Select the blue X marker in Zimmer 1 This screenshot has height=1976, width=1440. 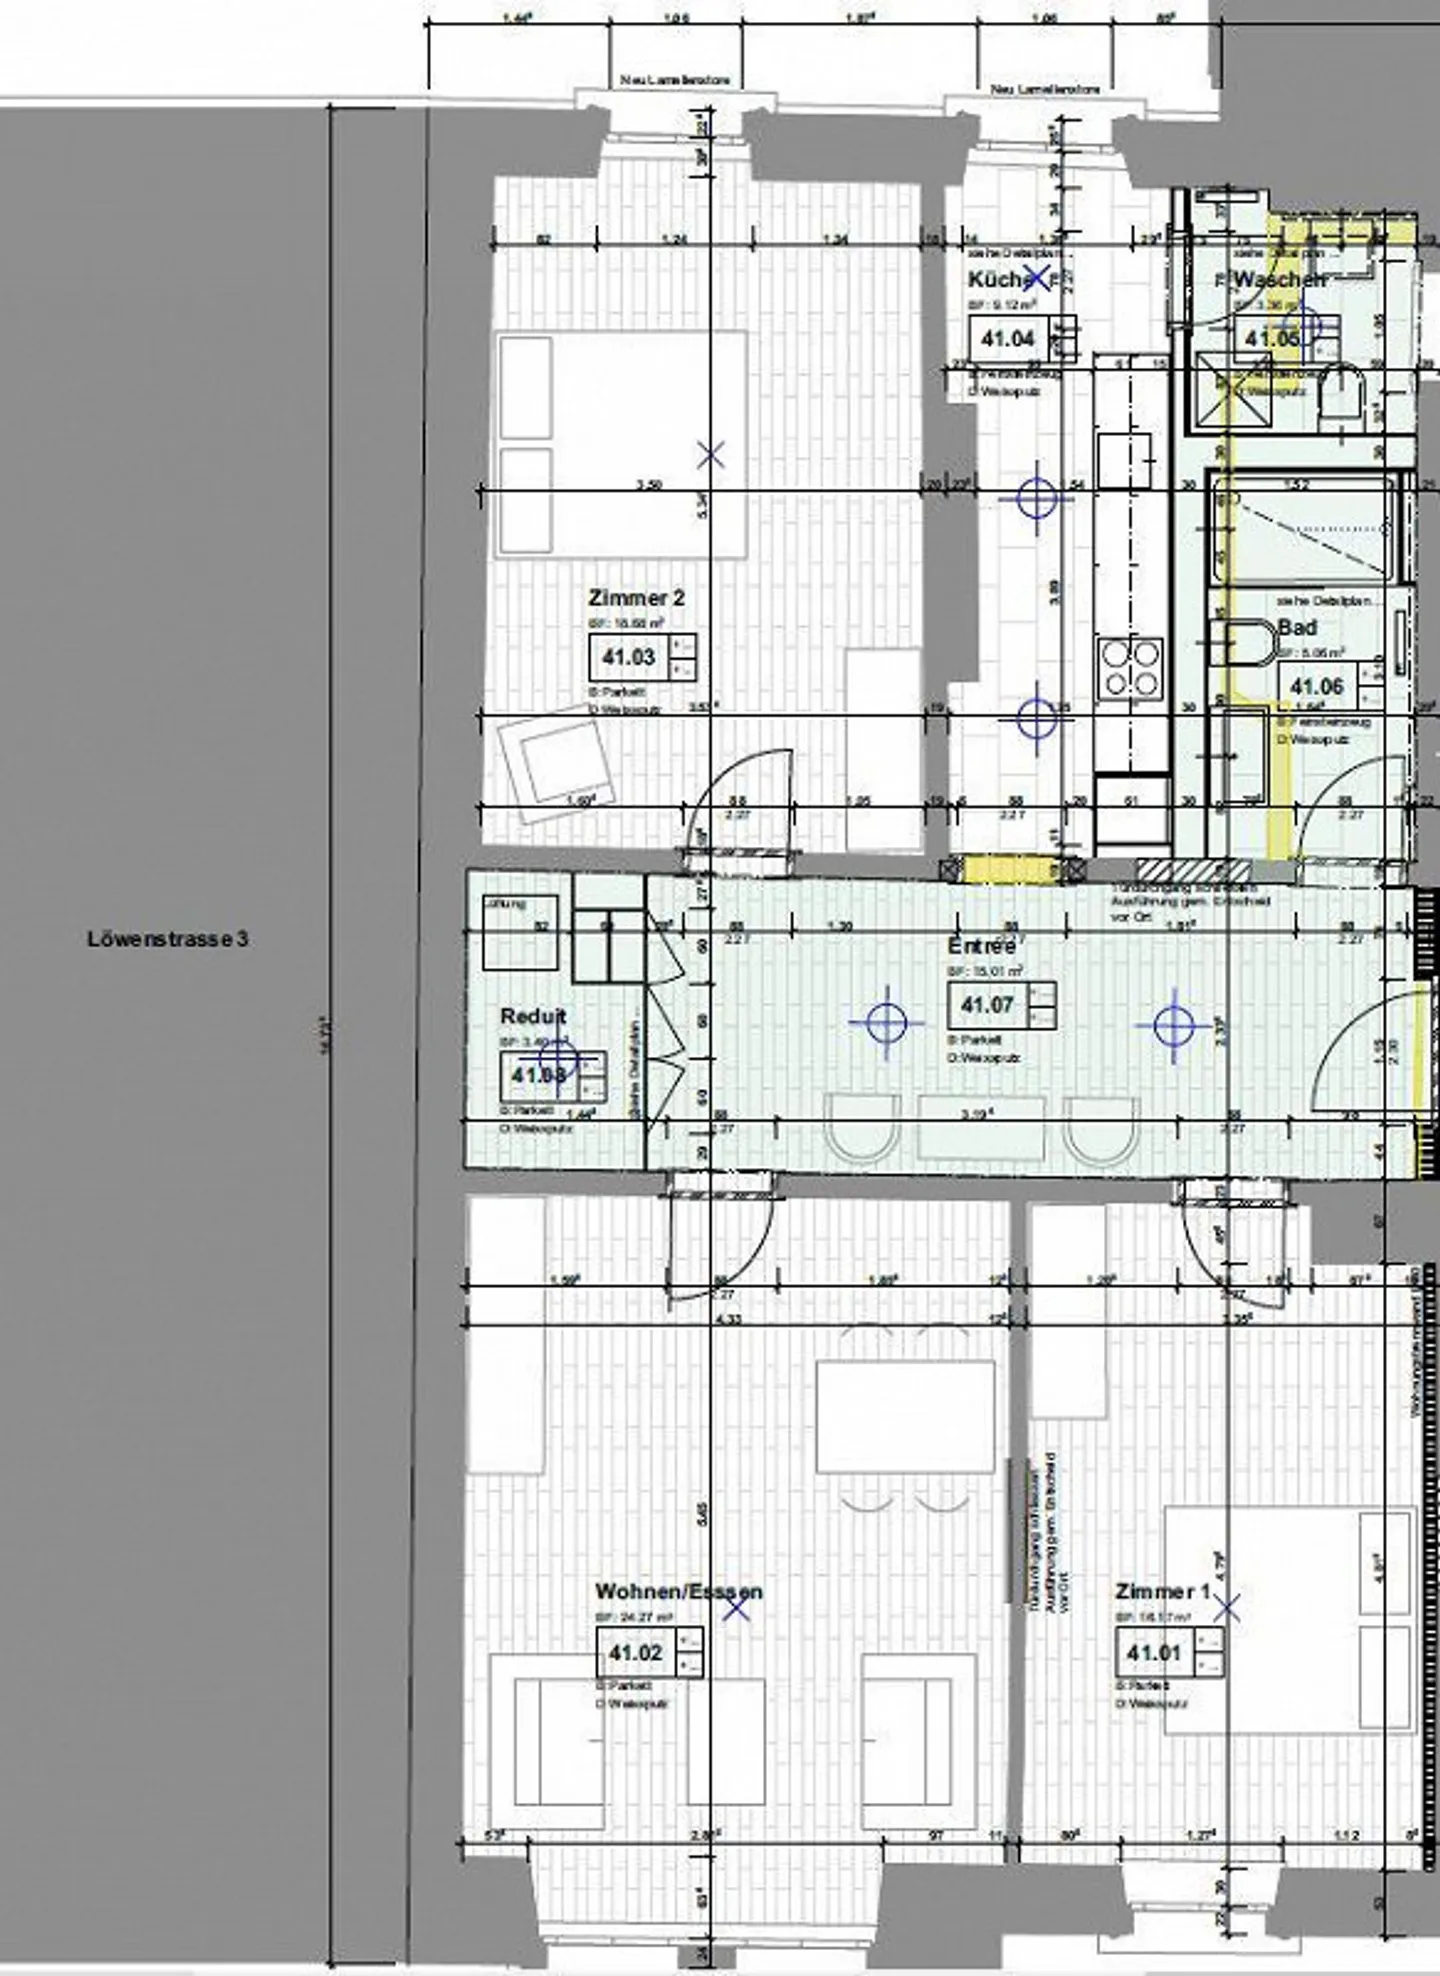point(1229,1608)
